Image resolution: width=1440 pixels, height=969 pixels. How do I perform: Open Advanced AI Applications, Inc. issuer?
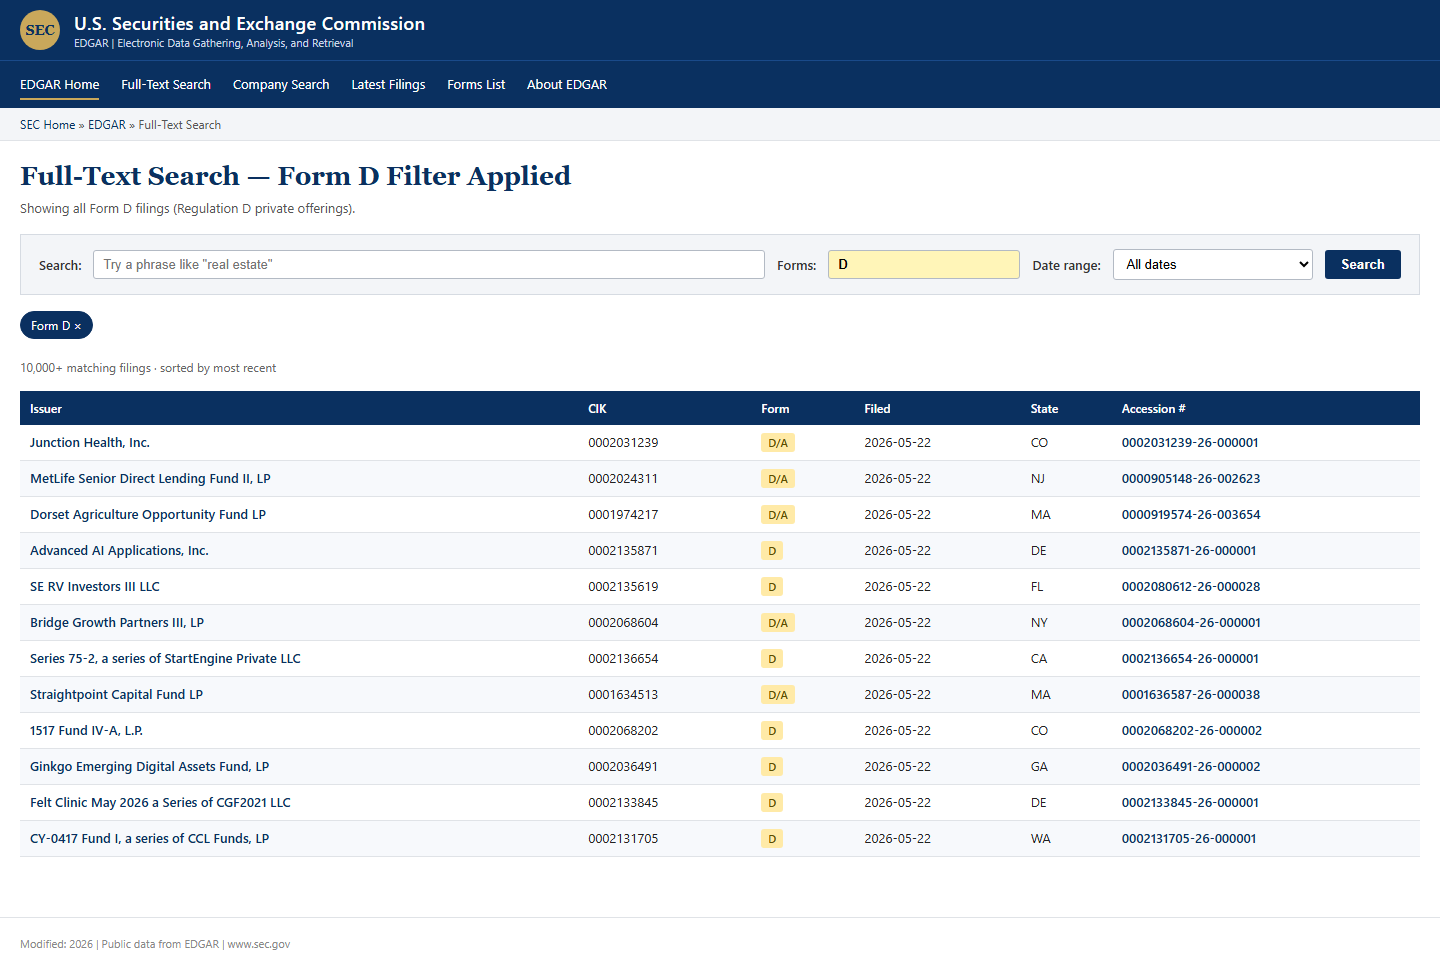[x=119, y=551]
